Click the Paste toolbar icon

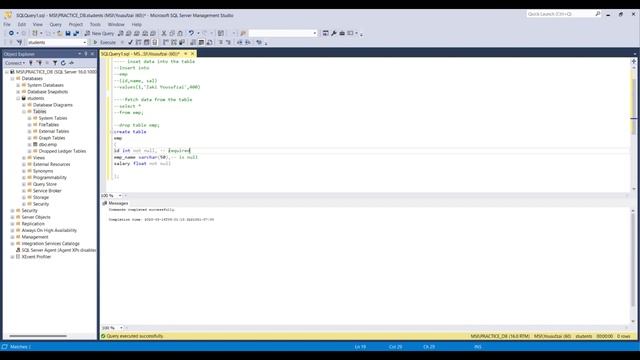[x=180, y=33]
